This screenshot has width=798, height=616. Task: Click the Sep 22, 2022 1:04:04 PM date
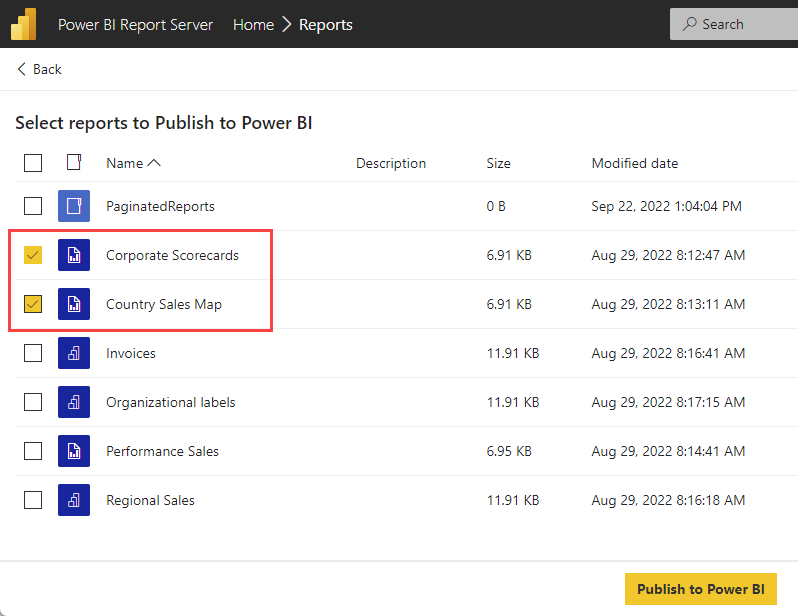[x=666, y=206]
